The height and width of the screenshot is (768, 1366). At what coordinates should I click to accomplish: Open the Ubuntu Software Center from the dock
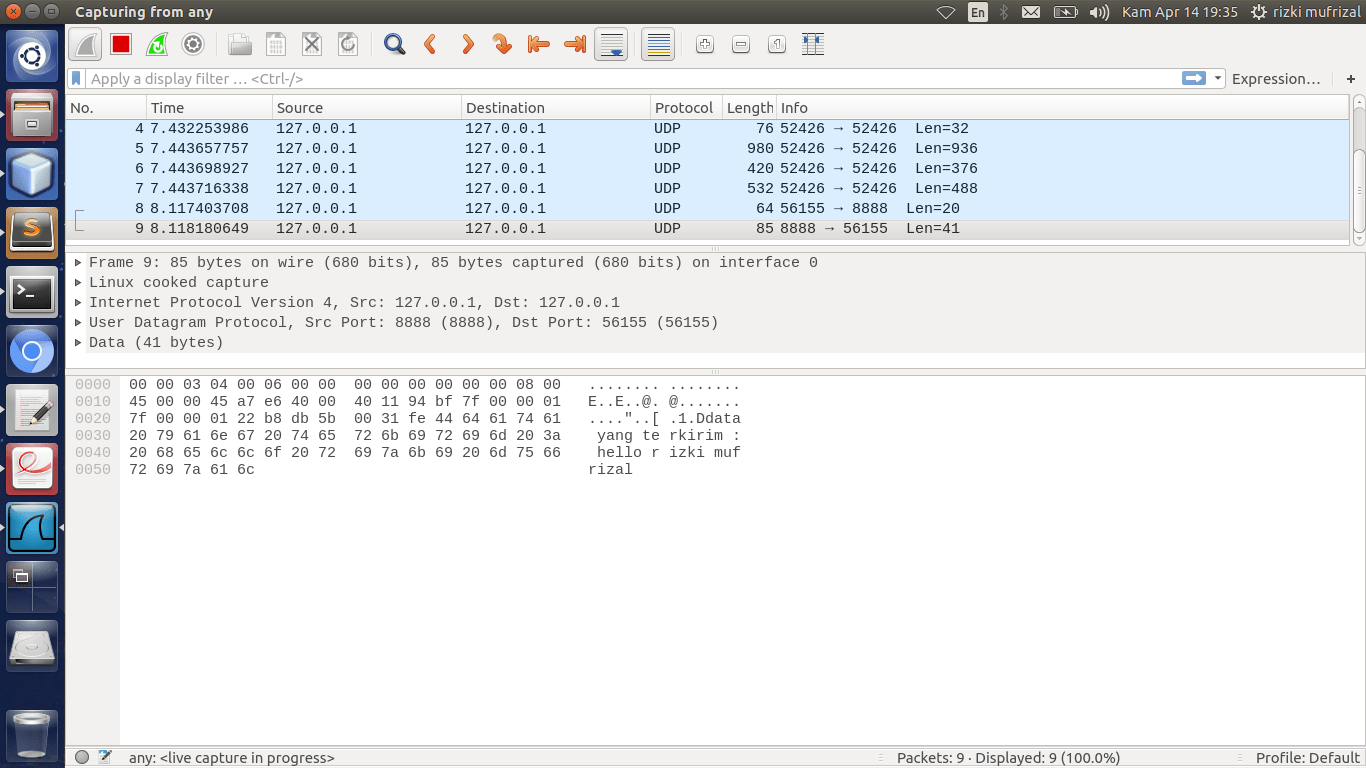(32, 115)
